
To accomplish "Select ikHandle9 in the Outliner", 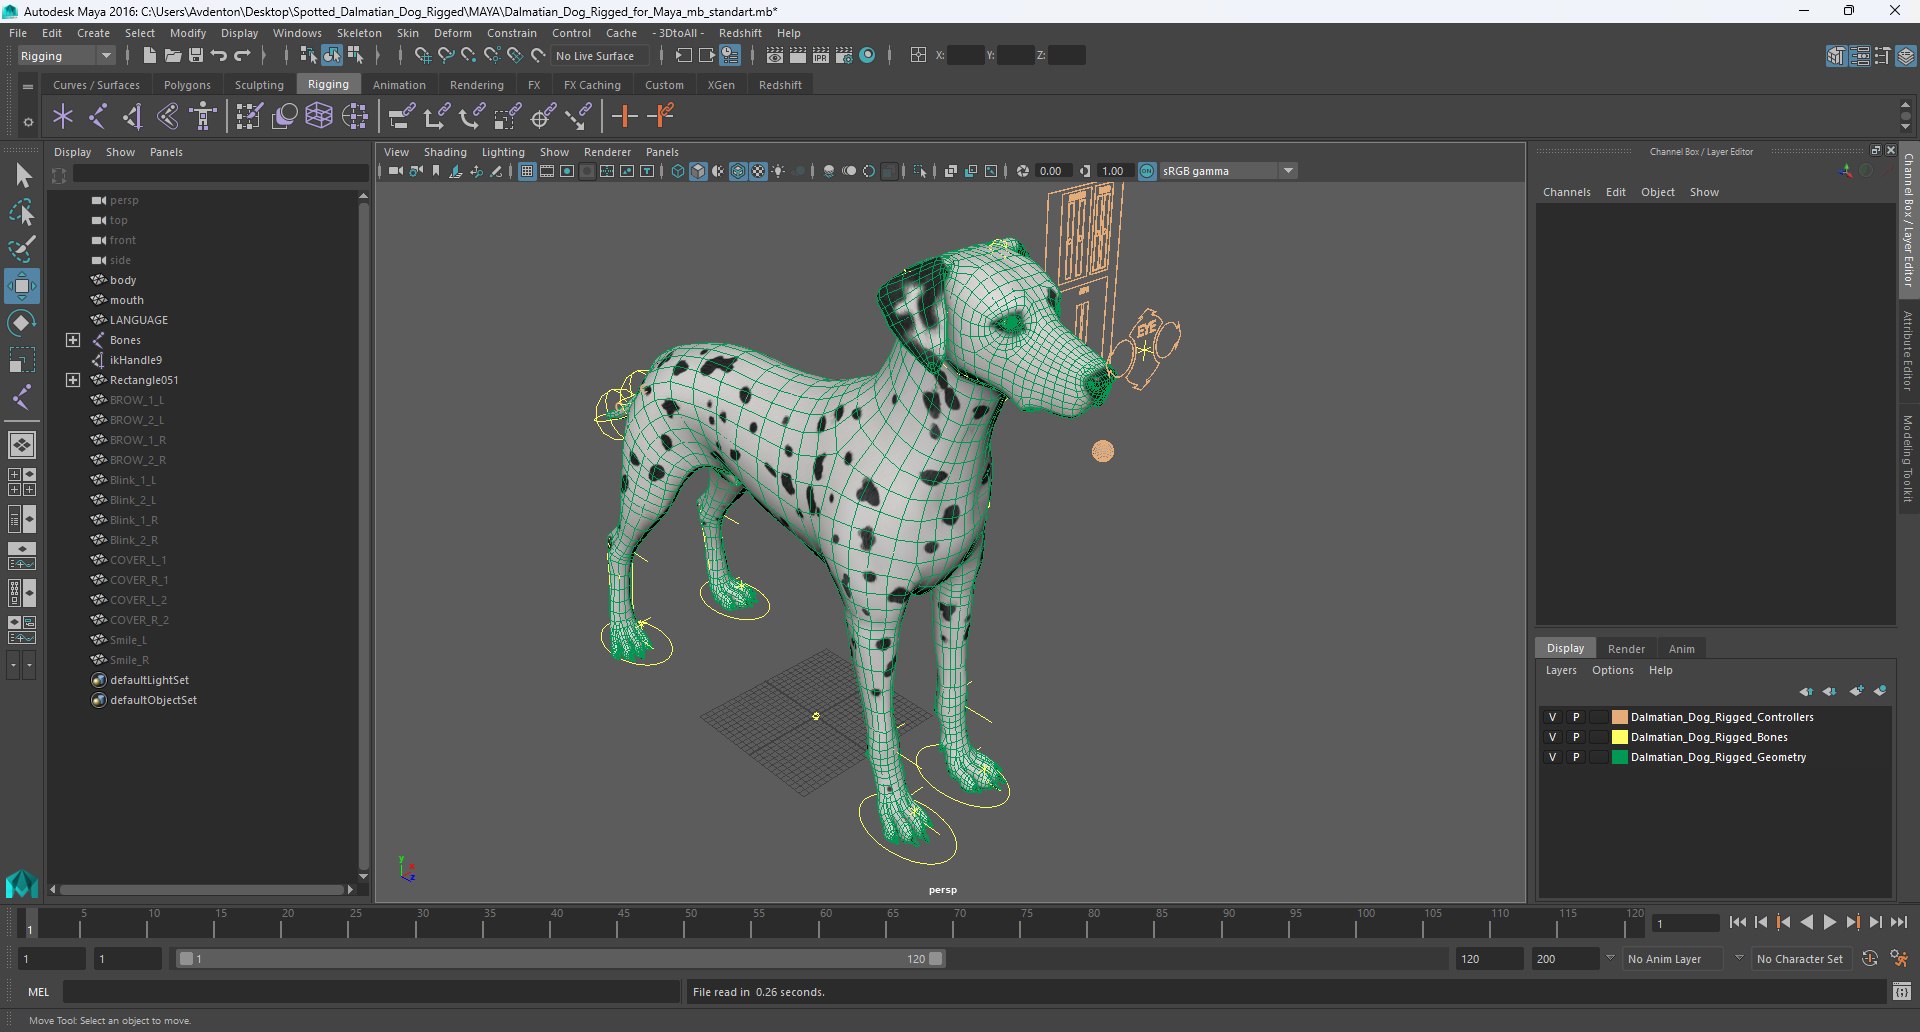I will 135,360.
